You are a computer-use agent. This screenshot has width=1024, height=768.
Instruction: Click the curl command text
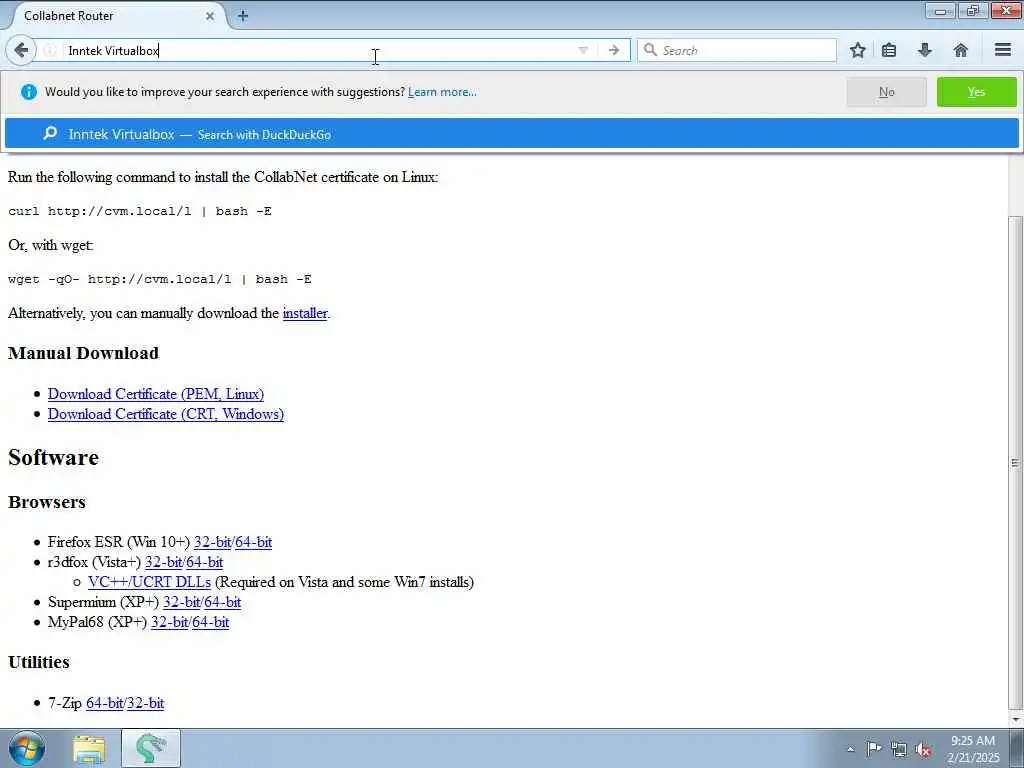[140, 211]
